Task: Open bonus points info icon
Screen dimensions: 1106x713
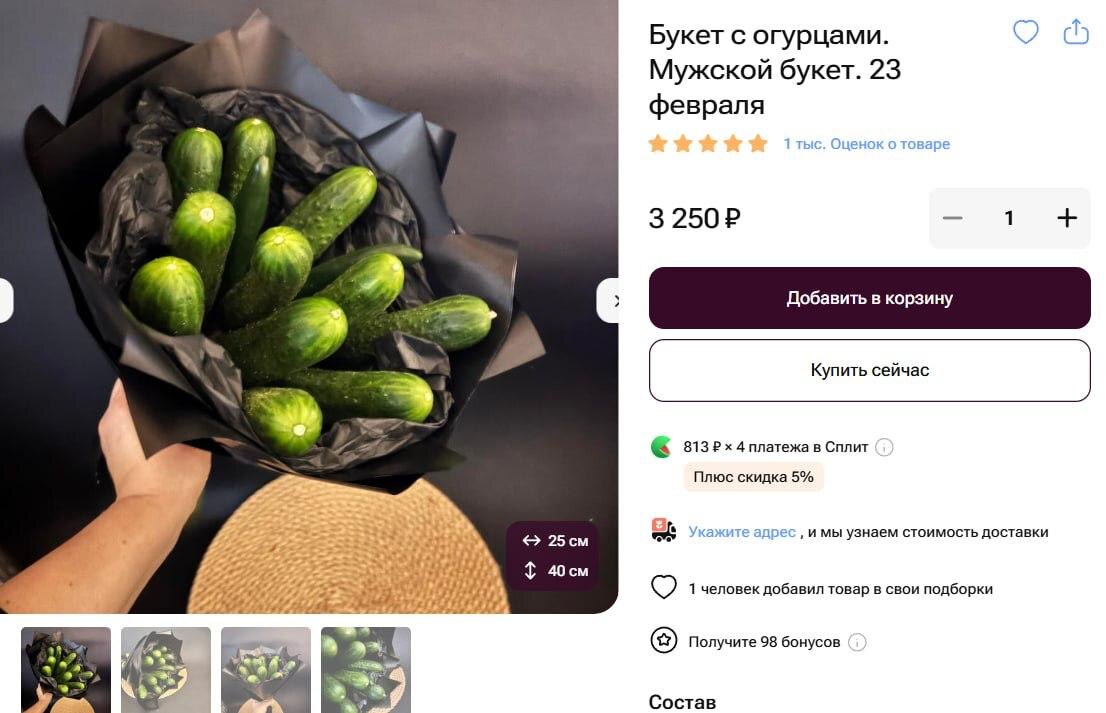Action: tap(857, 642)
